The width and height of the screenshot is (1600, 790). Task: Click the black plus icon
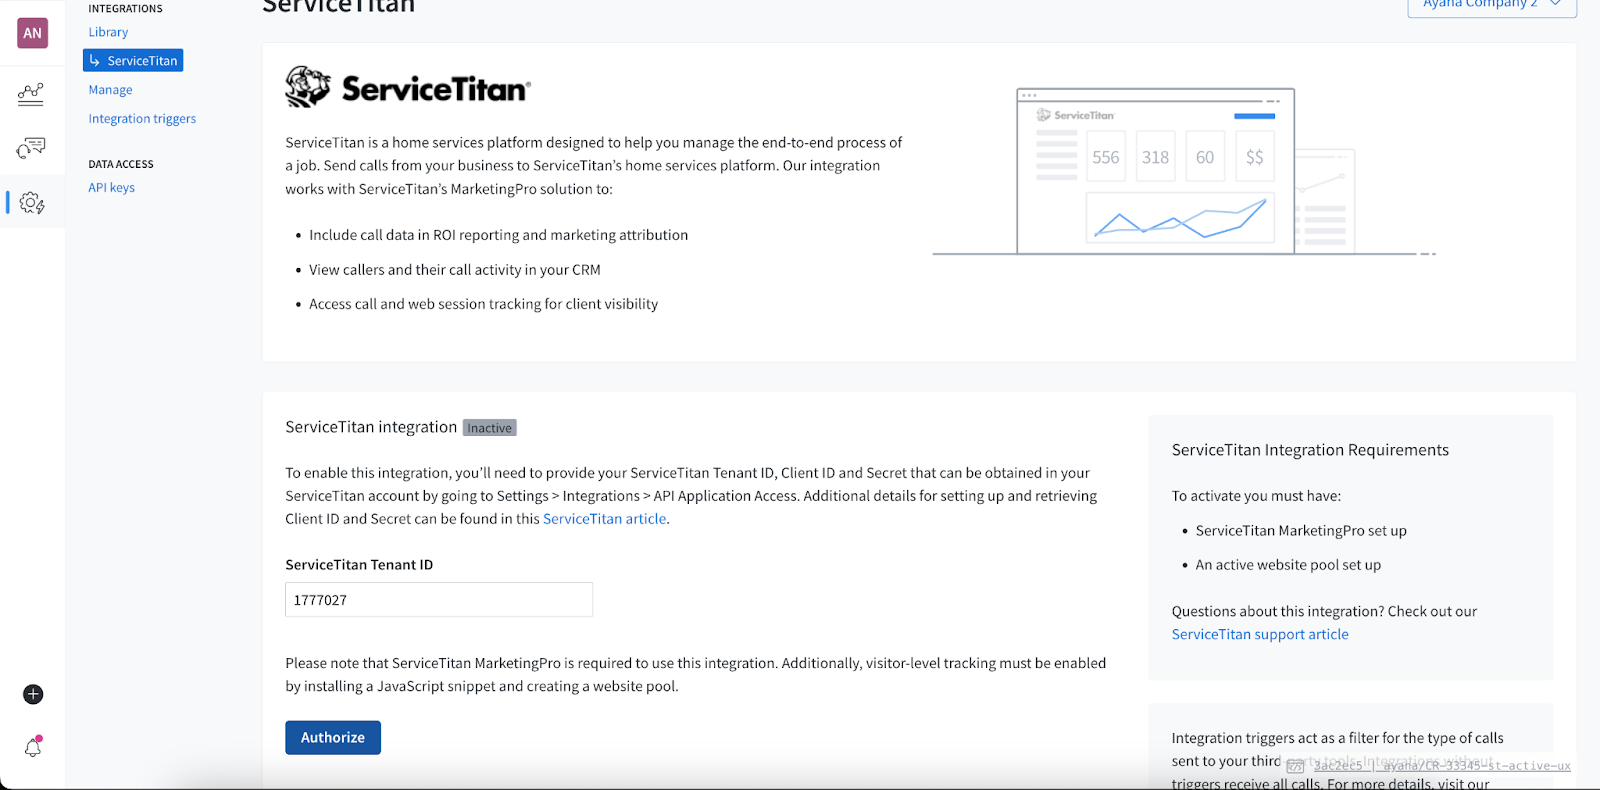[x=33, y=694]
